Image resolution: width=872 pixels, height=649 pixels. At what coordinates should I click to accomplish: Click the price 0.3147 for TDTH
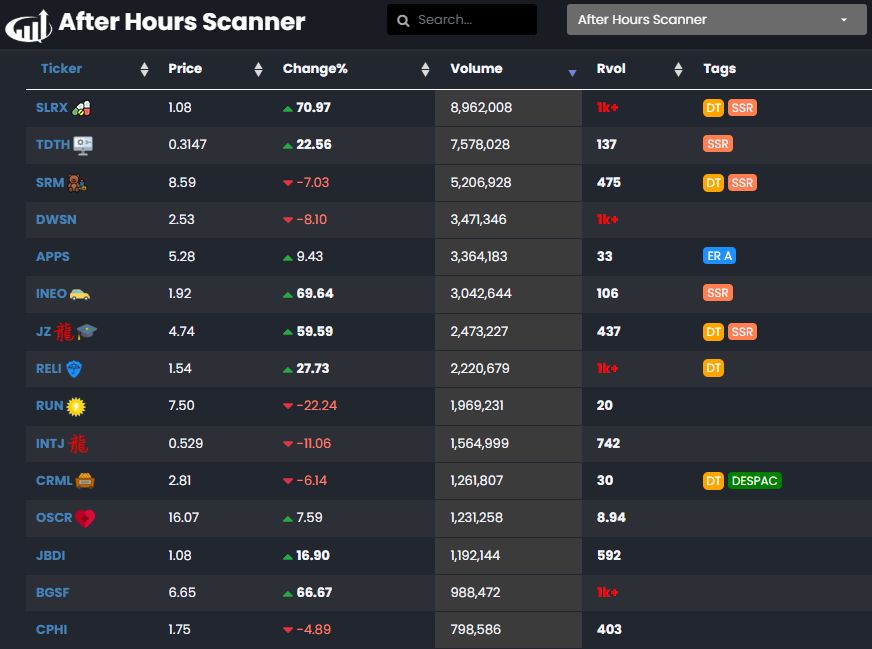coord(187,145)
